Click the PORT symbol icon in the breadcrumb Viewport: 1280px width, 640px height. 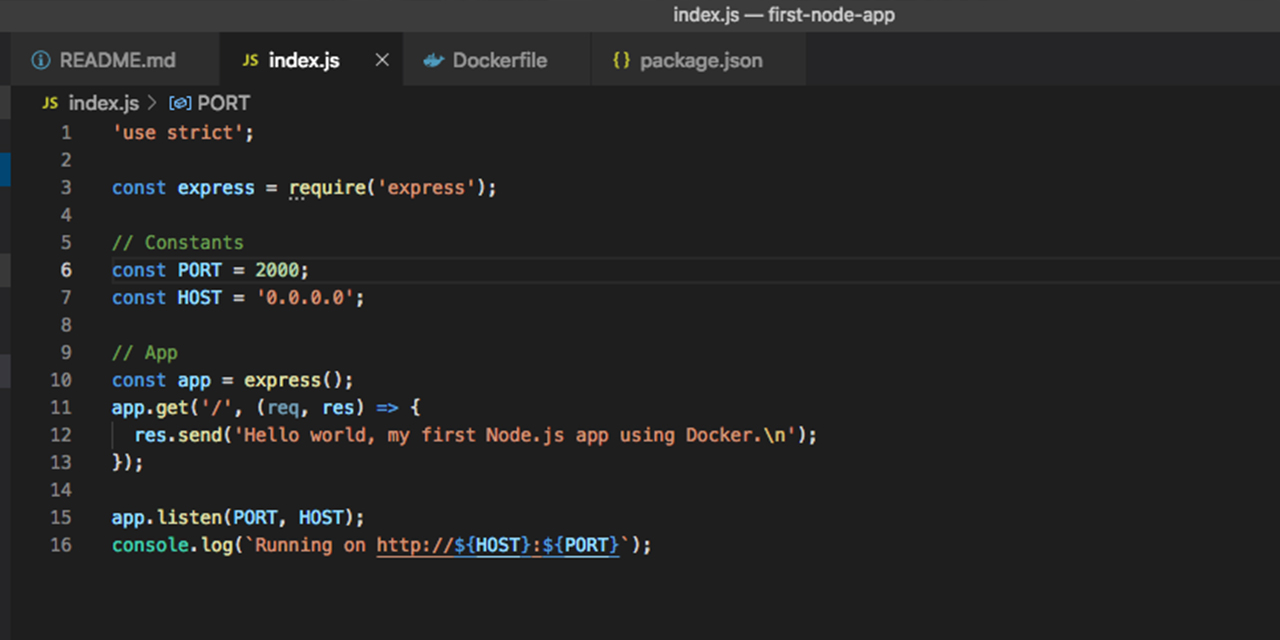[180, 103]
